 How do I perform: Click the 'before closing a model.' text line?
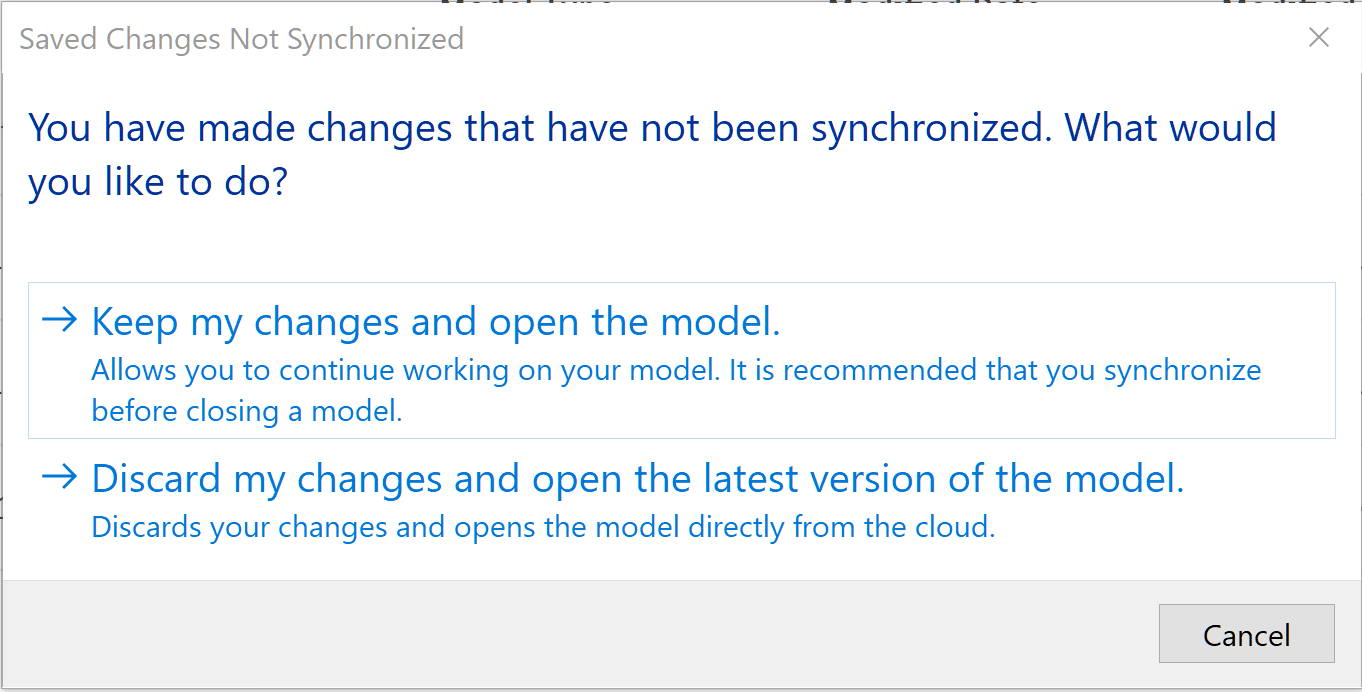[x=246, y=411]
